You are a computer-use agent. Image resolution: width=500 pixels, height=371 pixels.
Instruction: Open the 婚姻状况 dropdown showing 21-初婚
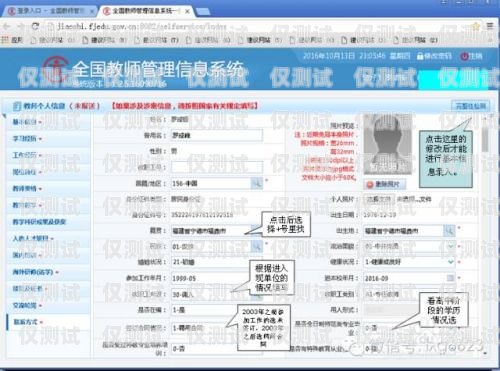(x=217, y=262)
